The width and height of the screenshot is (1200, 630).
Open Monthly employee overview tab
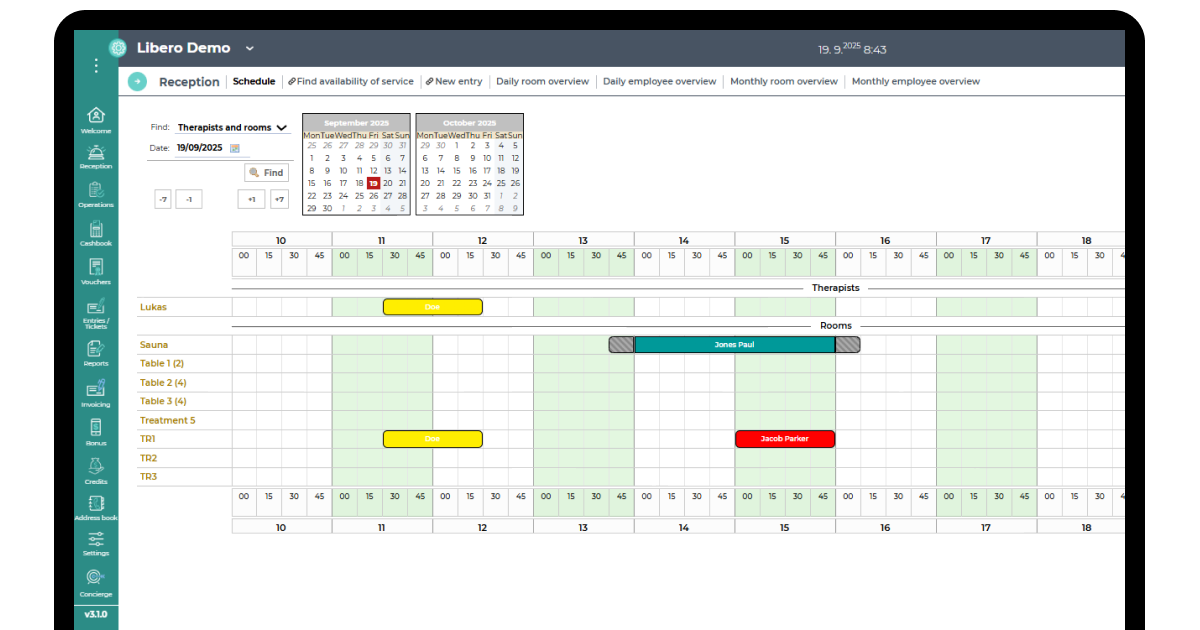(x=916, y=82)
